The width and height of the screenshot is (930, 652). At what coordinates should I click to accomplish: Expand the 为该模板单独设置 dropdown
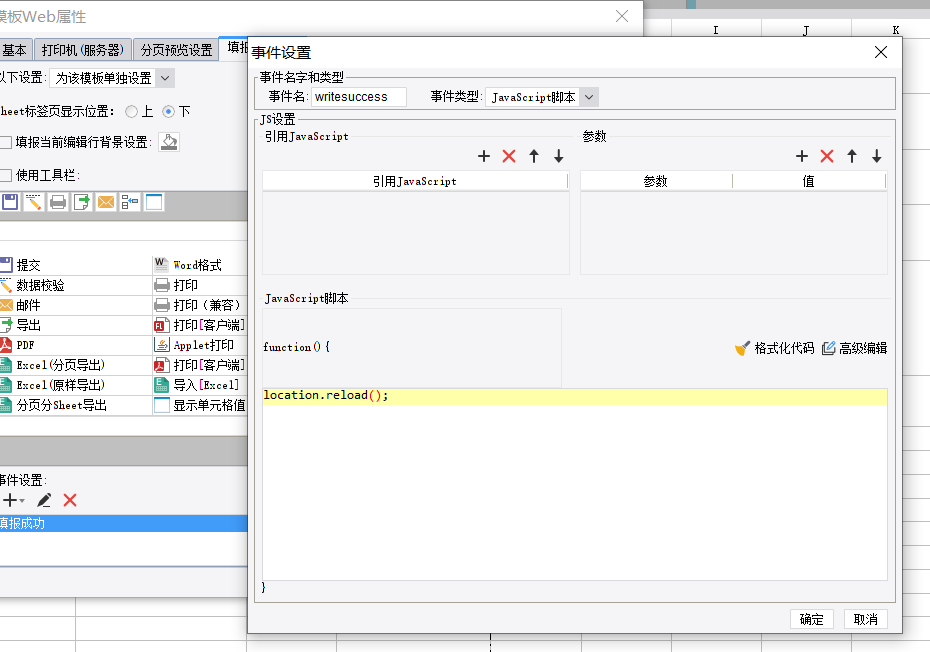click(165, 78)
